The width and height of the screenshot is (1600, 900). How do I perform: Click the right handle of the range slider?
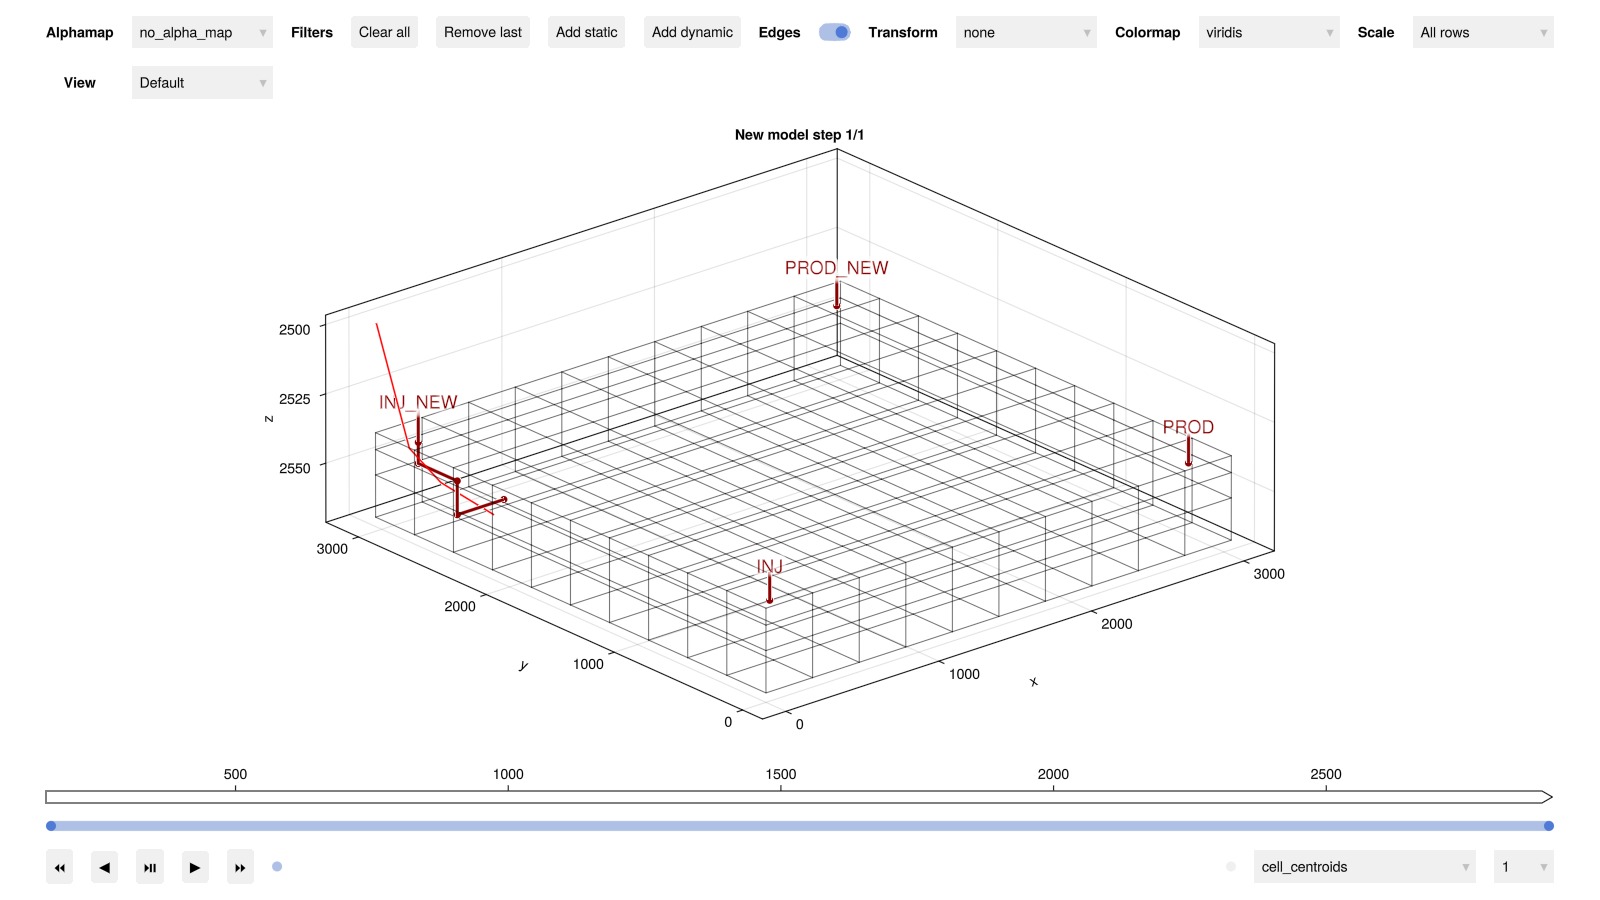coord(1548,826)
